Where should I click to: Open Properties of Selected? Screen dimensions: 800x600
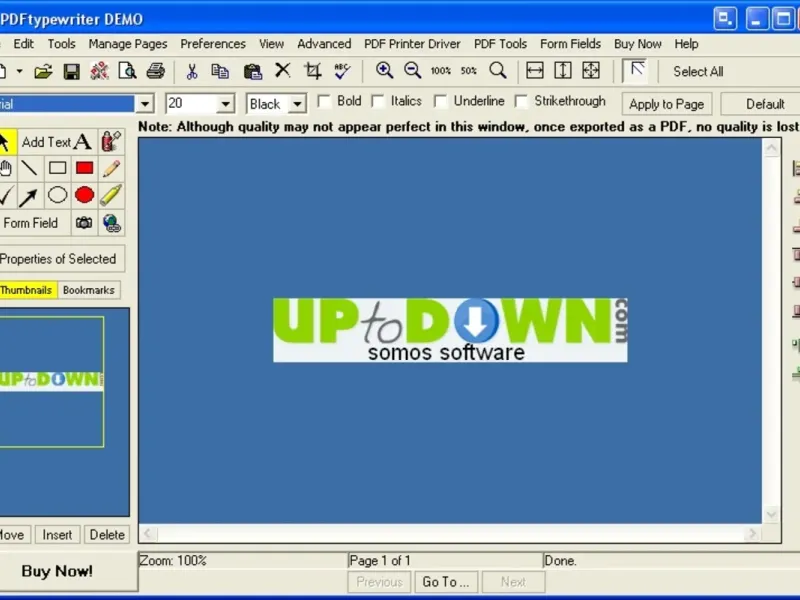coord(61,259)
